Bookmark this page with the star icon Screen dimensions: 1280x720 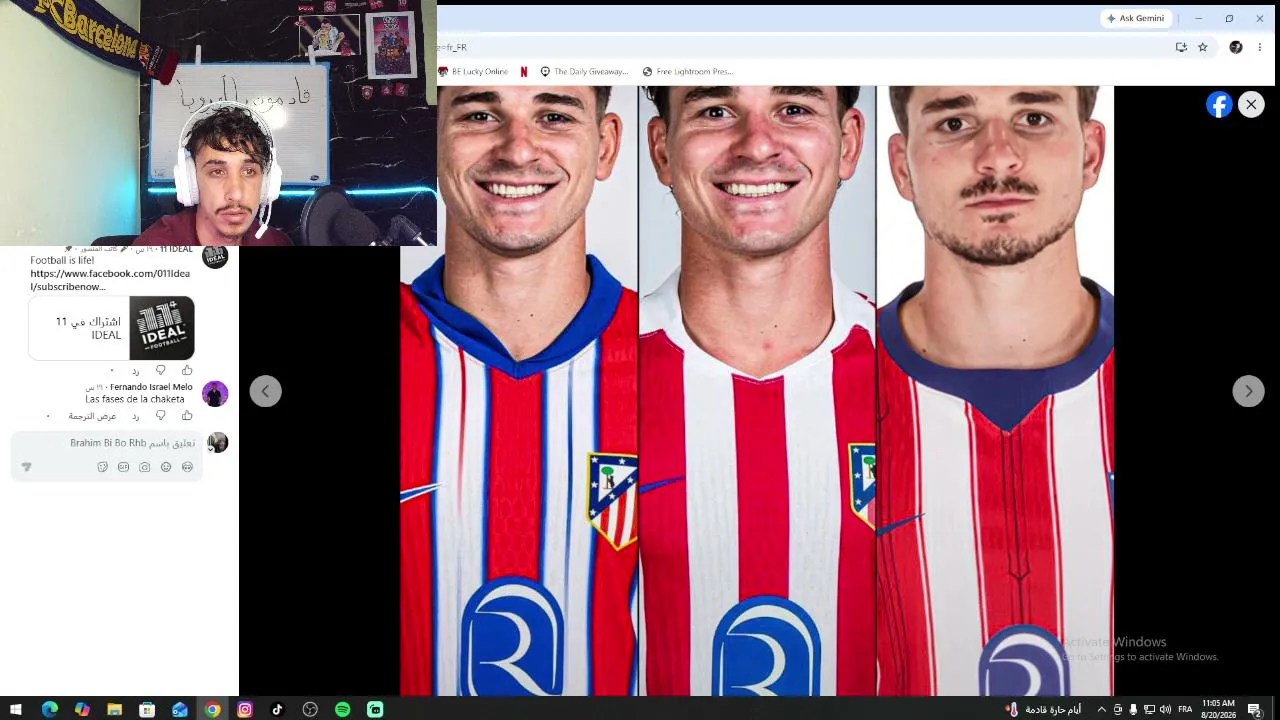click(1203, 47)
